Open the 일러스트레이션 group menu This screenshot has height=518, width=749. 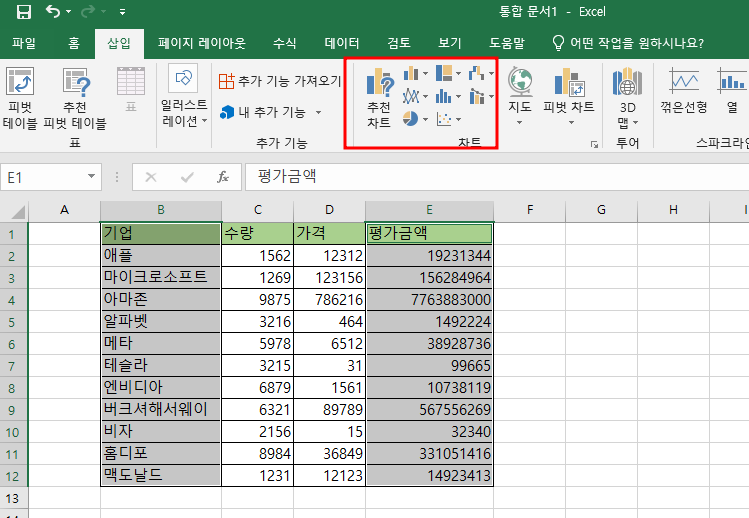[x=184, y=98]
